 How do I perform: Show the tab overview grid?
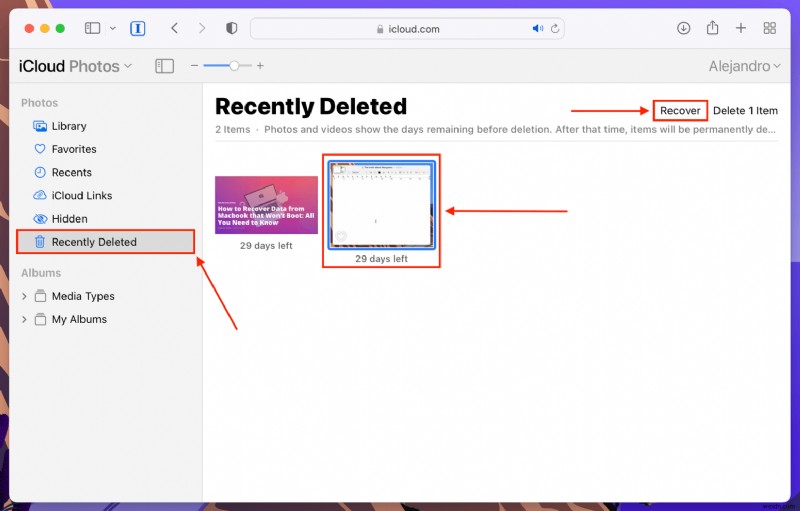[x=769, y=28]
